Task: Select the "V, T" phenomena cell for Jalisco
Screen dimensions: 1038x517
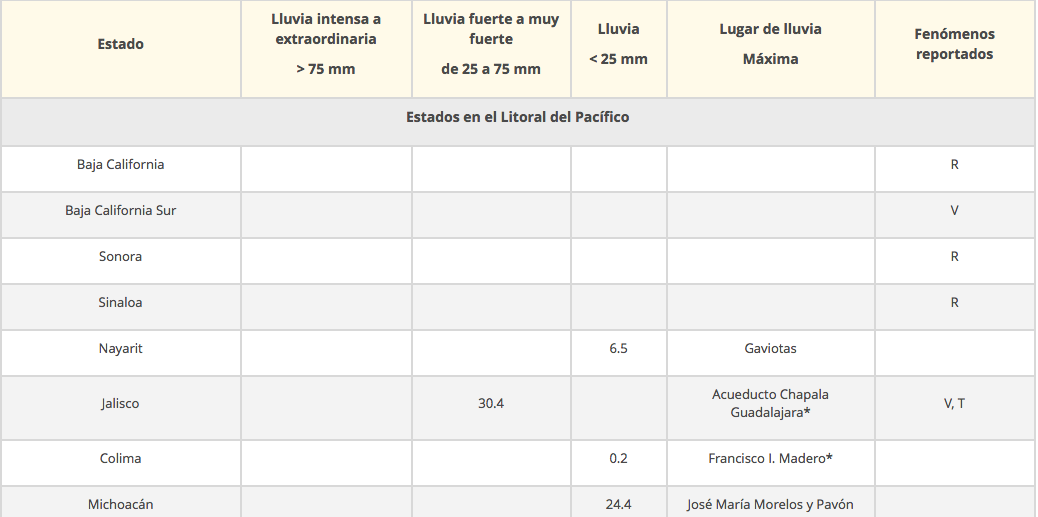Action: pos(954,403)
